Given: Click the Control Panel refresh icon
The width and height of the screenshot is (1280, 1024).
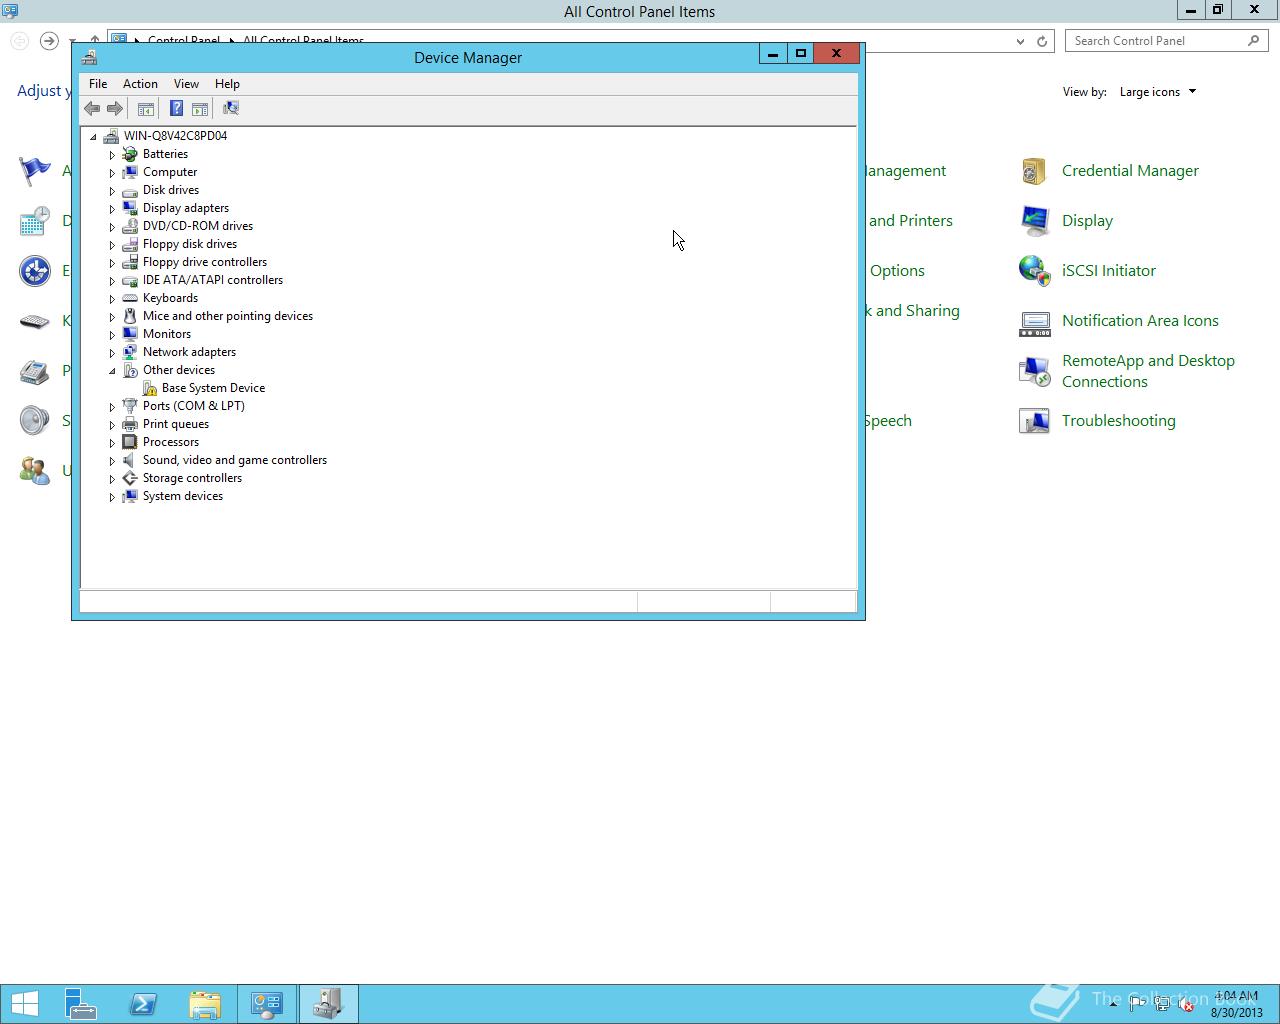Looking at the screenshot, I should pos(1042,41).
